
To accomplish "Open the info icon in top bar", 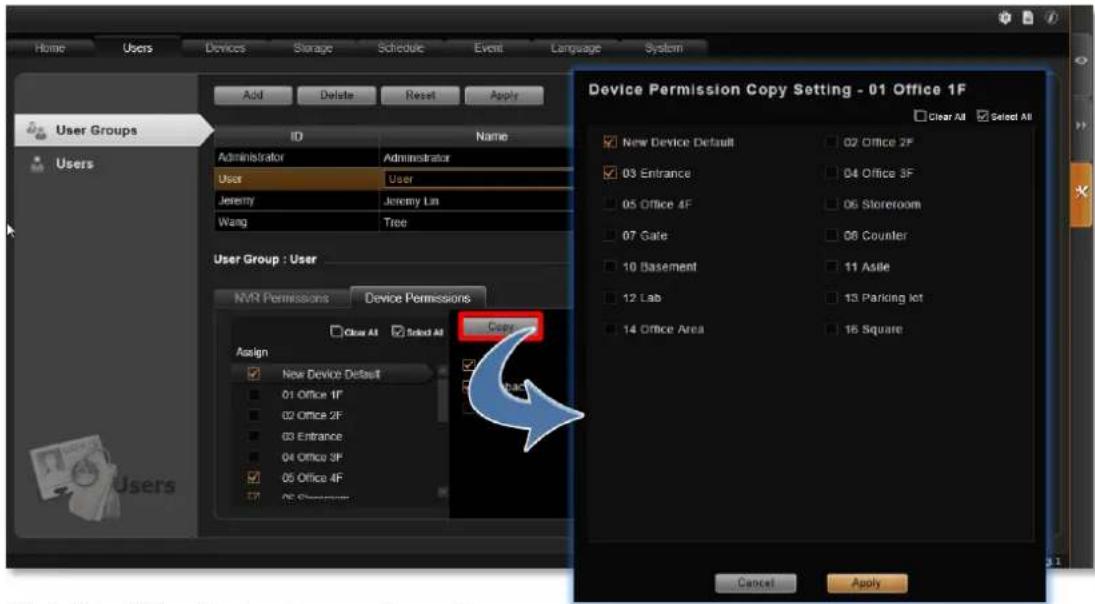I will [x=1052, y=18].
